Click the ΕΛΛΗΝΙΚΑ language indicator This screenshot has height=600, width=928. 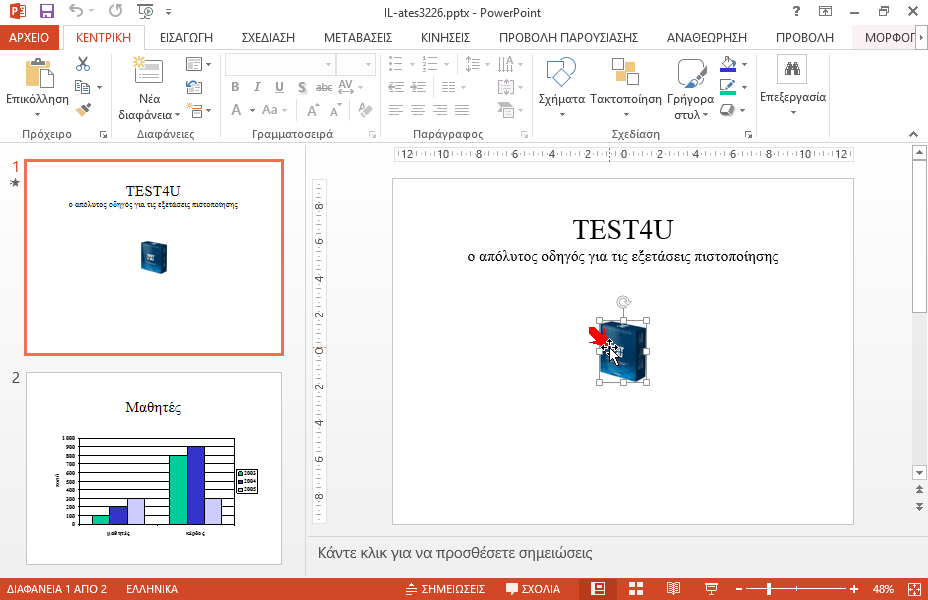point(152,589)
